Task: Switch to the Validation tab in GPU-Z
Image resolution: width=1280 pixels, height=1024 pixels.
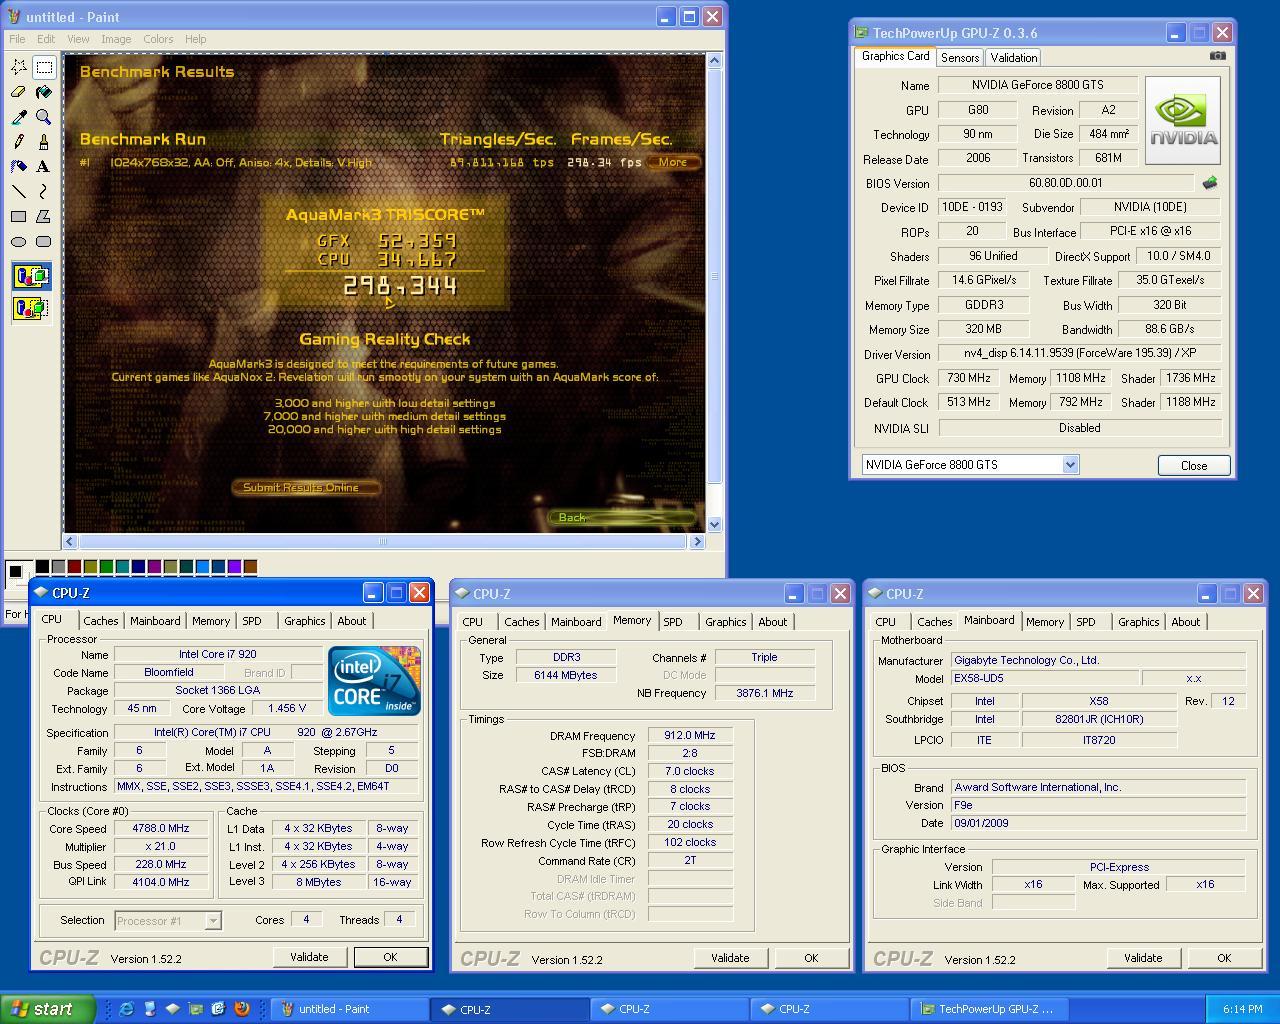Action: (x=1014, y=58)
